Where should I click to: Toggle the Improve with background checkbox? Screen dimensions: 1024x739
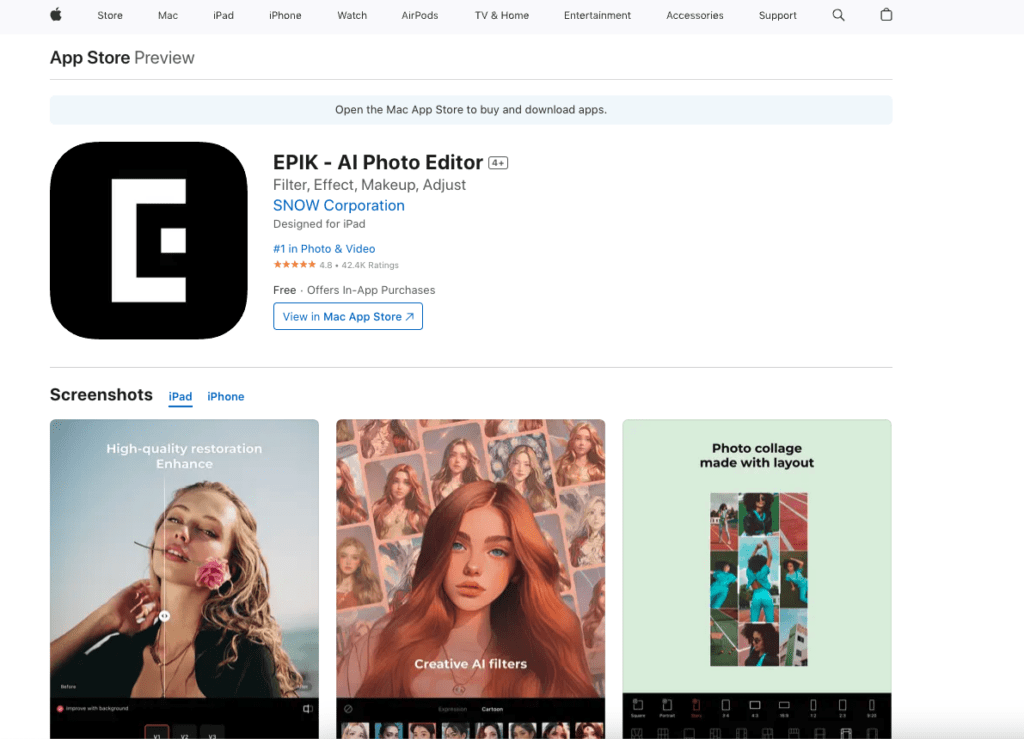tap(60, 708)
